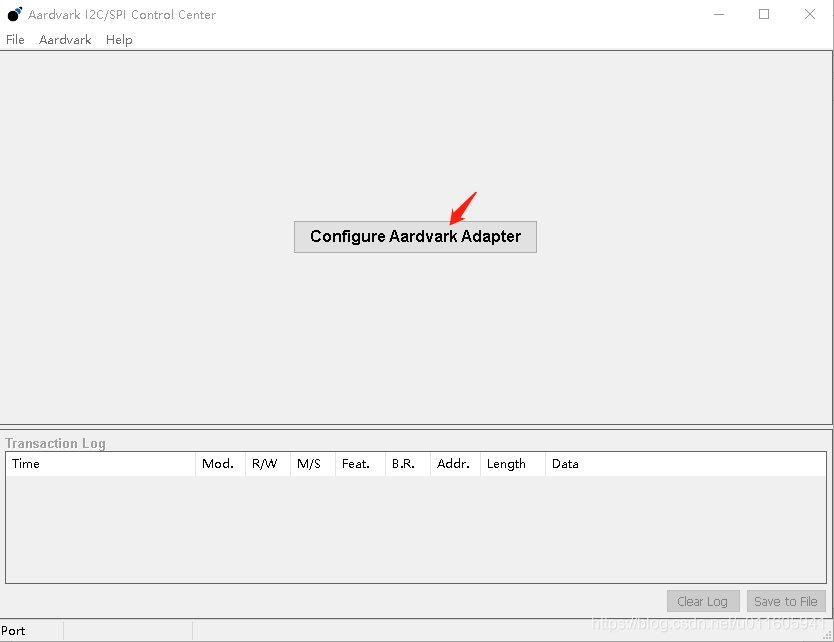The width and height of the screenshot is (834, 642).
Task: Click the Save to File button
Action: (x=786, y=602)
